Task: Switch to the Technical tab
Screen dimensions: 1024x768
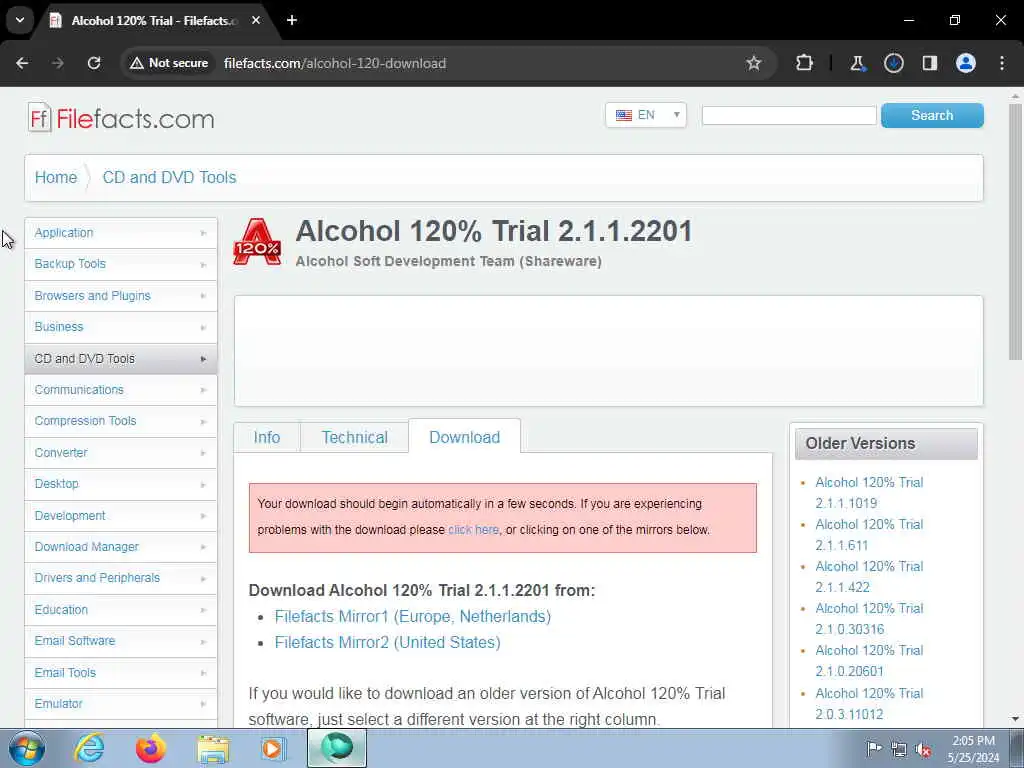Action: (355, 437)
